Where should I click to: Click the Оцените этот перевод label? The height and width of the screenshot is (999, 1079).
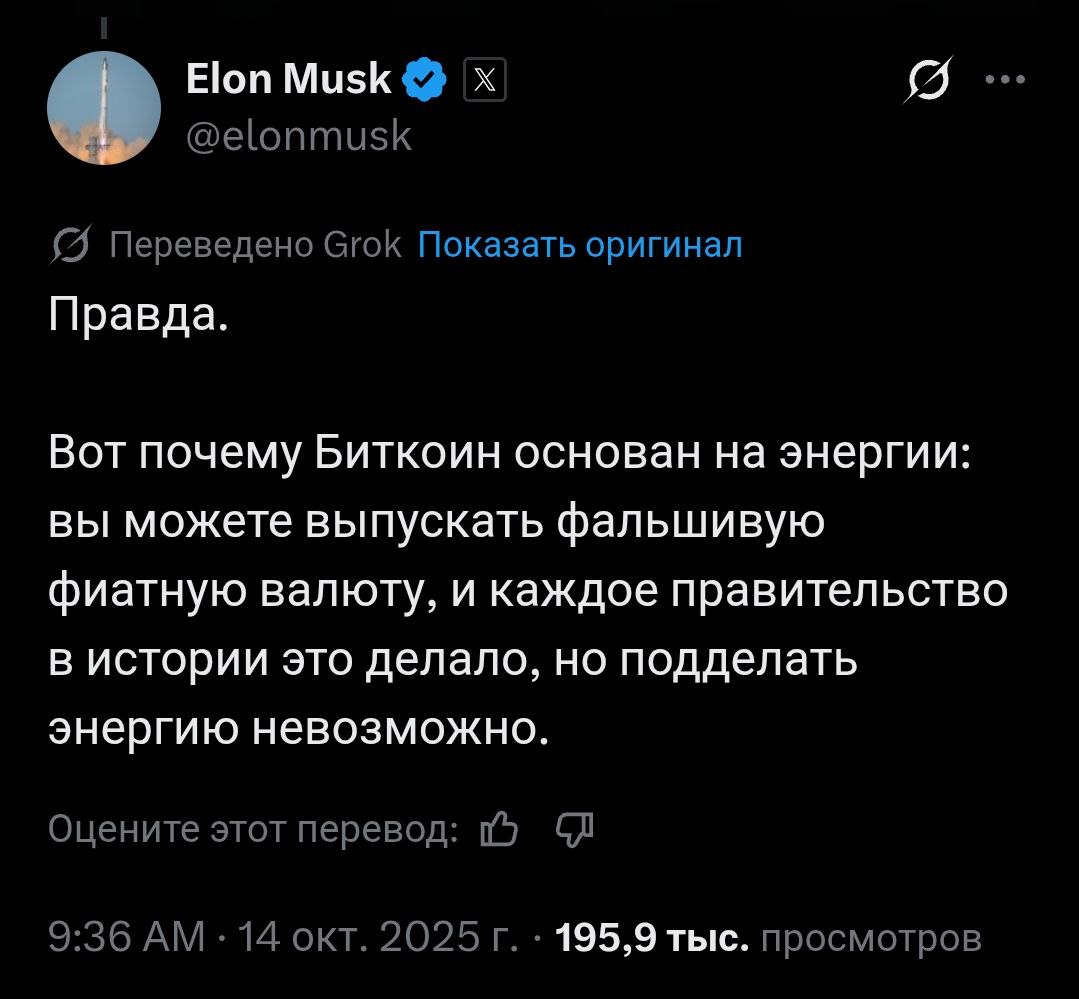coord(254,829)
